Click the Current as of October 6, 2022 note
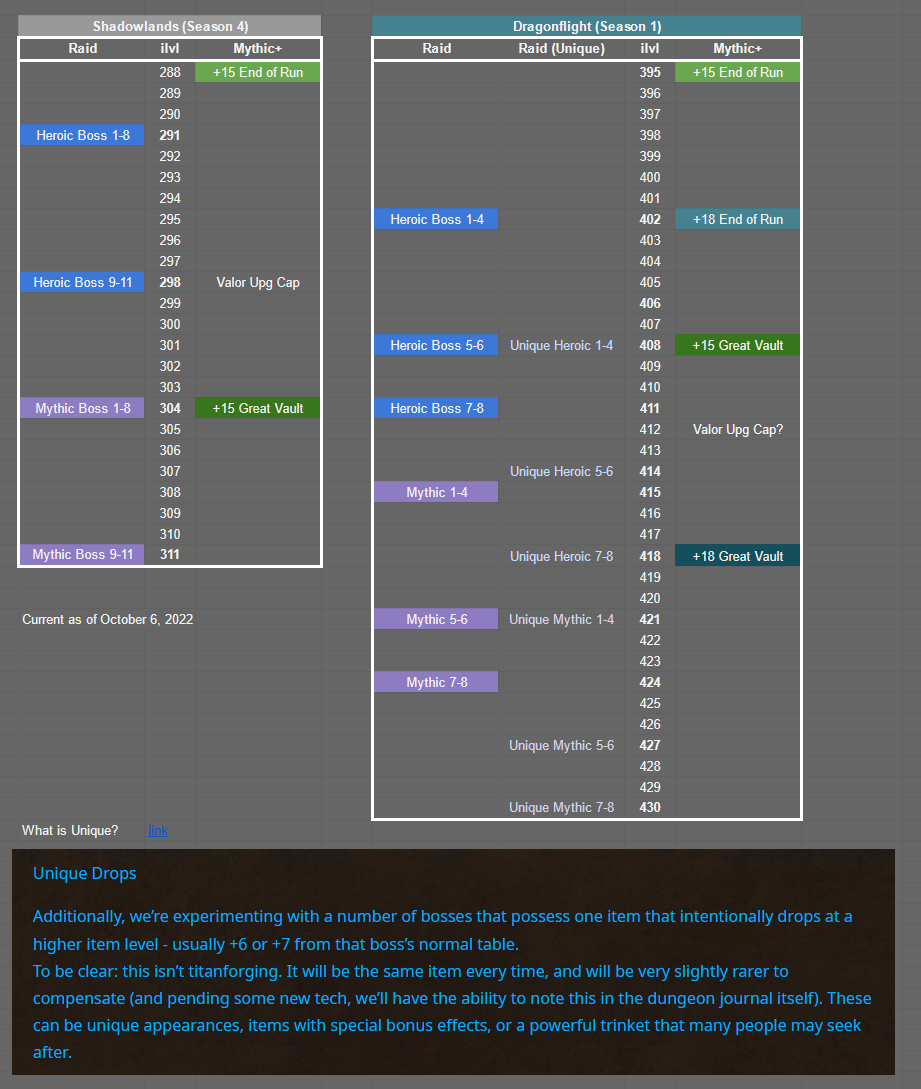The width and height of the screenshot is (921, 1089). [108, 620]
